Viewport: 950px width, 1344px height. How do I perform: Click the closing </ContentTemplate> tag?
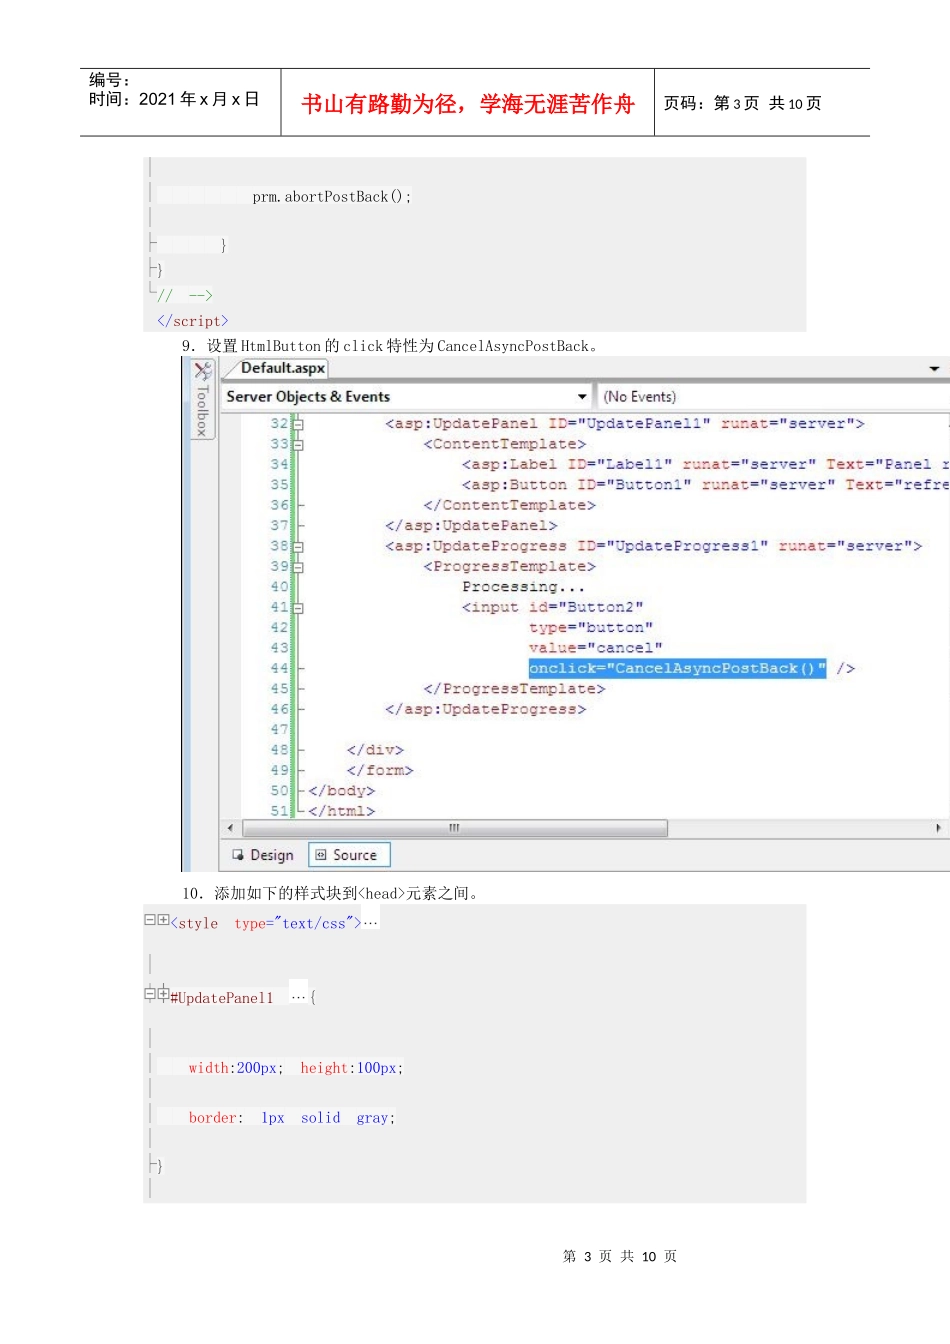(x=510, y=505)
